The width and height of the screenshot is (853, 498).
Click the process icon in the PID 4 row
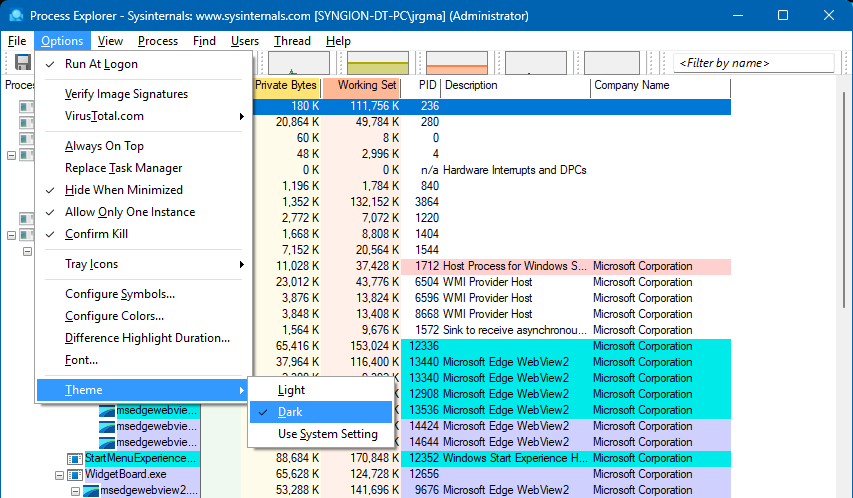(26, 154)
